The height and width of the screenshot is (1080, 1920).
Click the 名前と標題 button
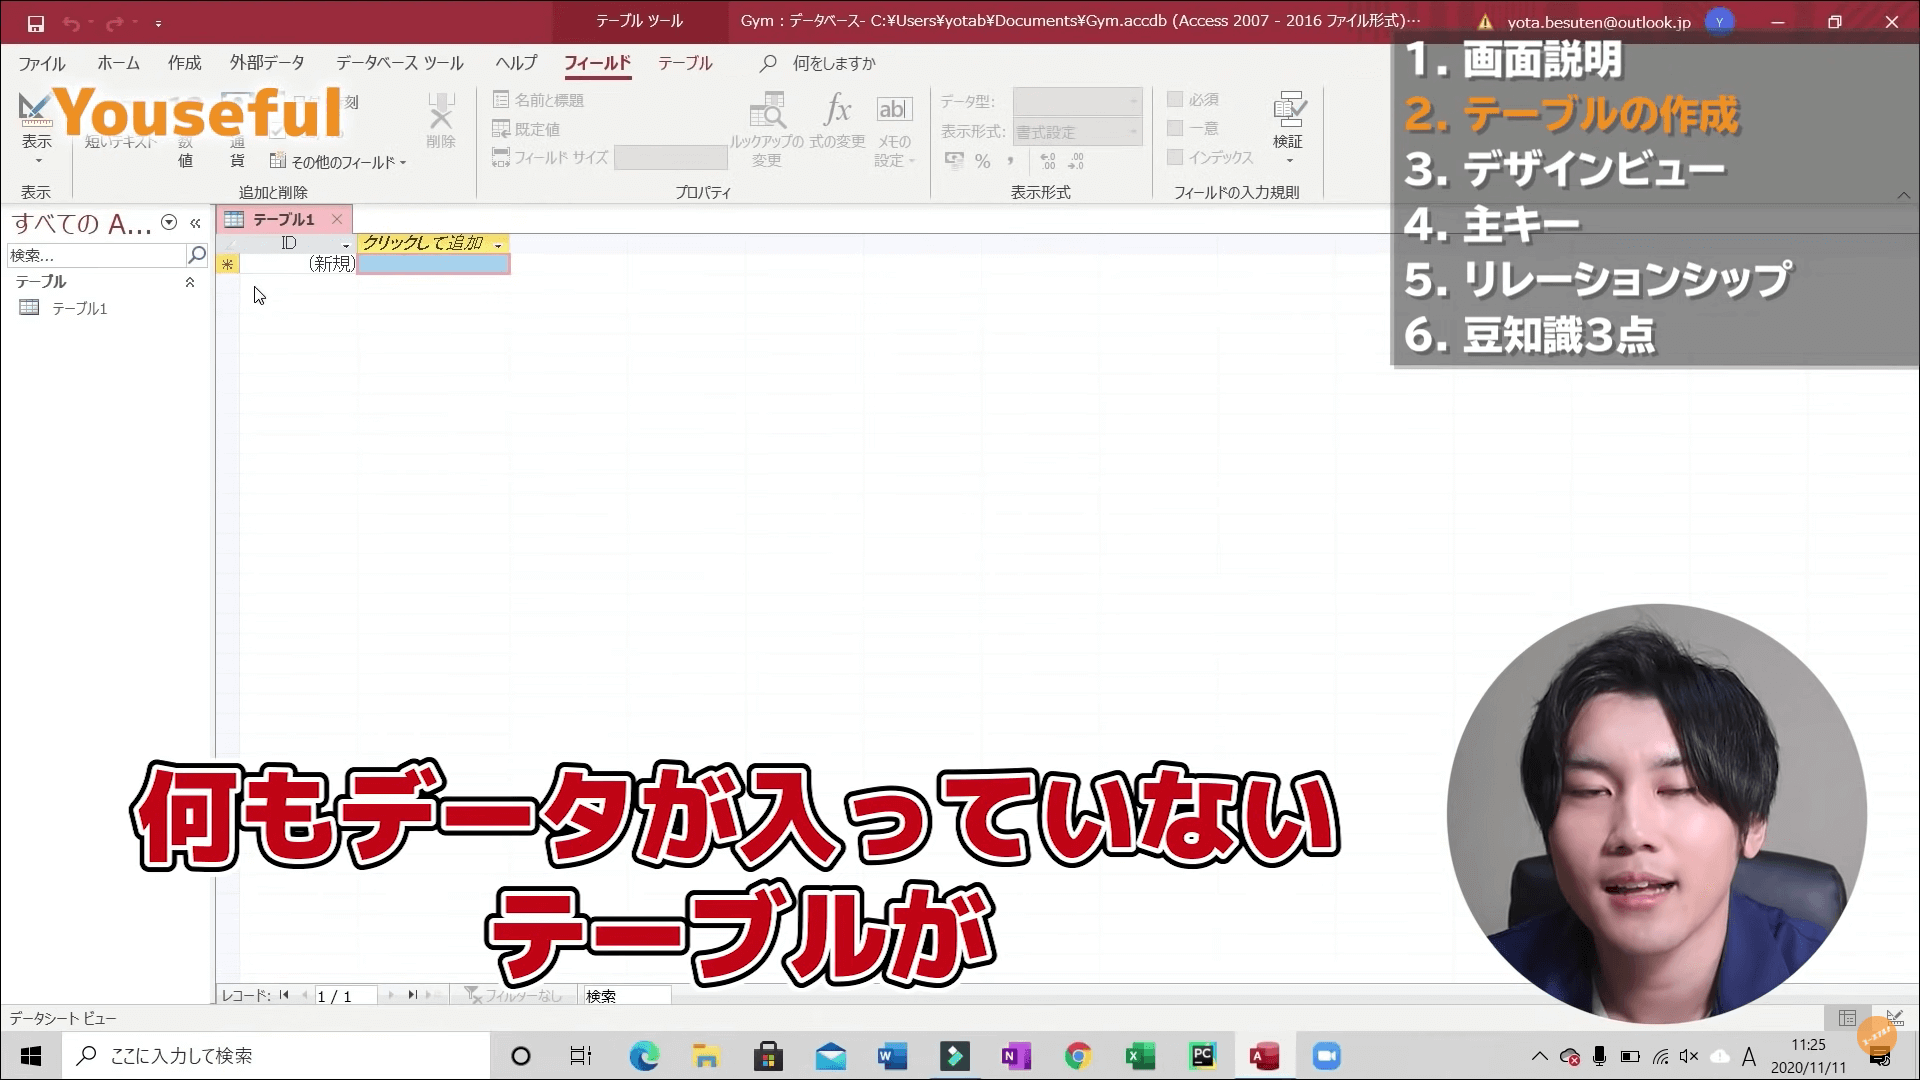(538, 100)
